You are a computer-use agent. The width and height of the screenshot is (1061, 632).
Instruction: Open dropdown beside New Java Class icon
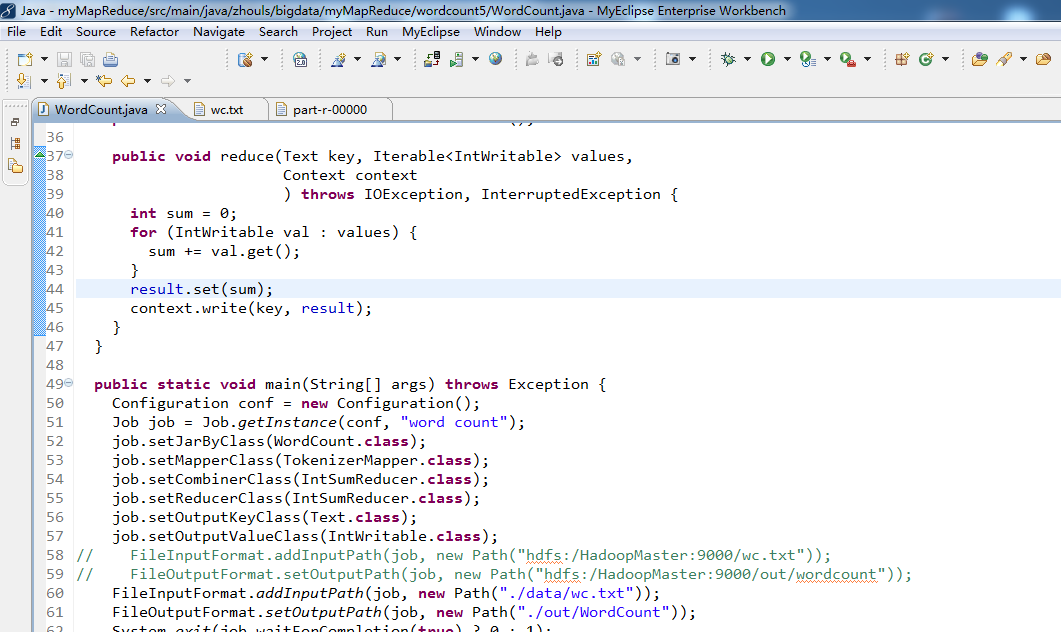click(x=945, y=60)
